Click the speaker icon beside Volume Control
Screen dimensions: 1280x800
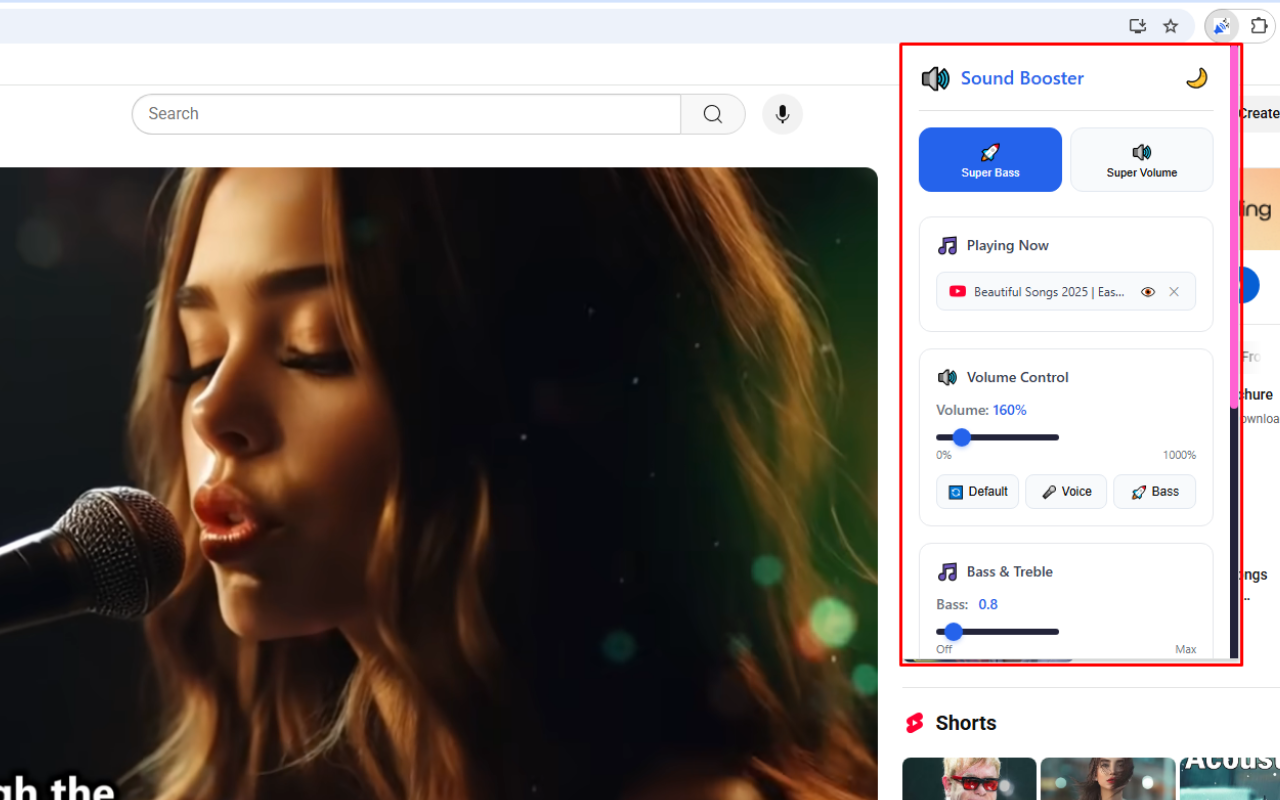point(947,377)
